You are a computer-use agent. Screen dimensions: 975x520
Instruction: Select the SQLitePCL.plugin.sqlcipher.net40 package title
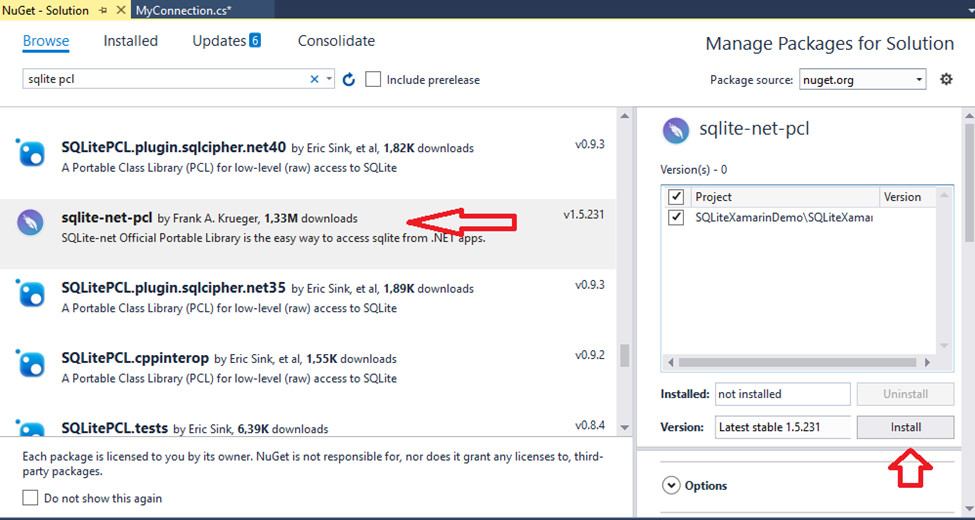(173, 147)
